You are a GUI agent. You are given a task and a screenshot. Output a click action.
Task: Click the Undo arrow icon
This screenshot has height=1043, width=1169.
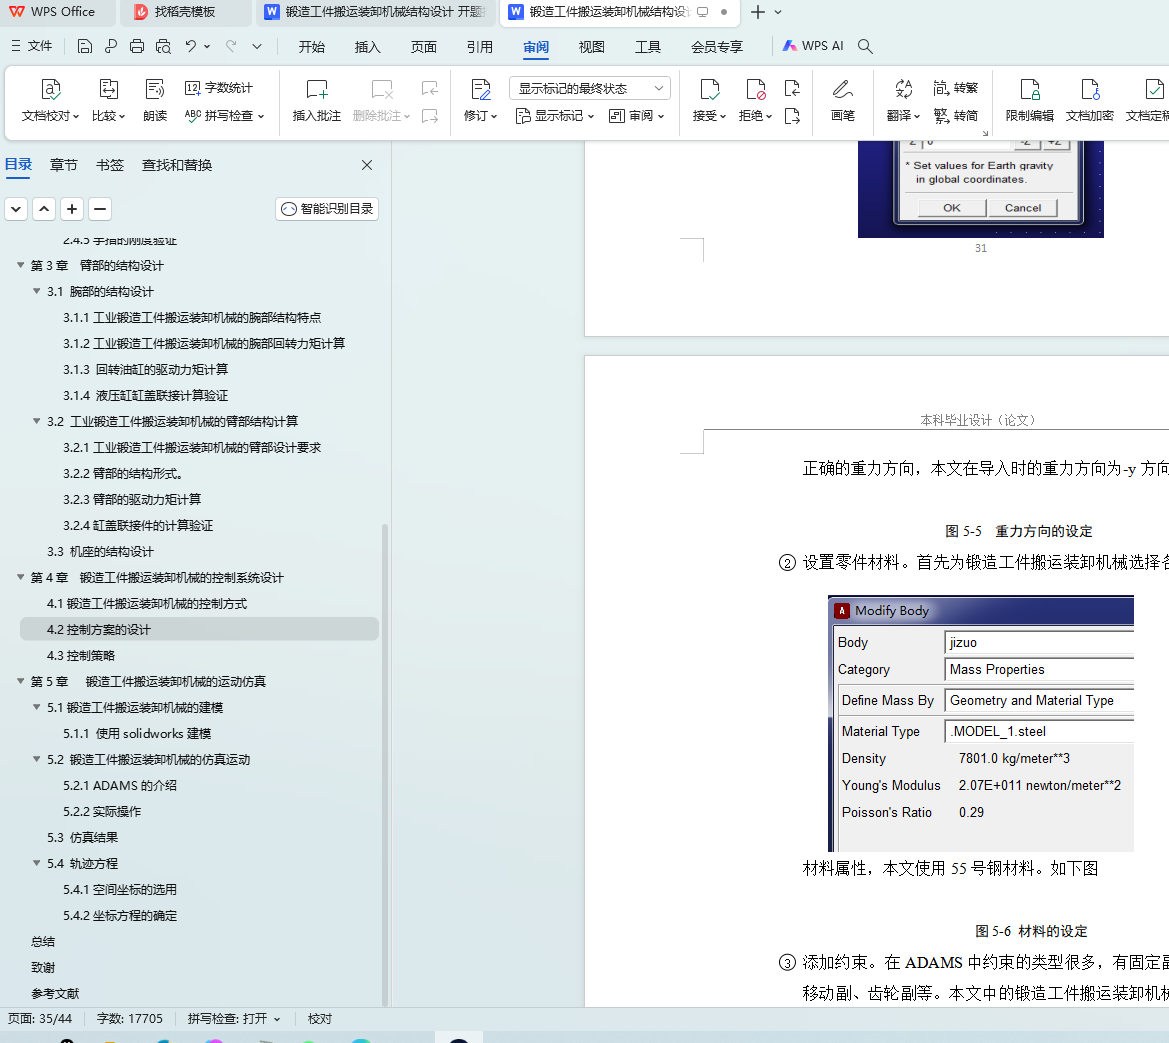[x=191, y=46]
